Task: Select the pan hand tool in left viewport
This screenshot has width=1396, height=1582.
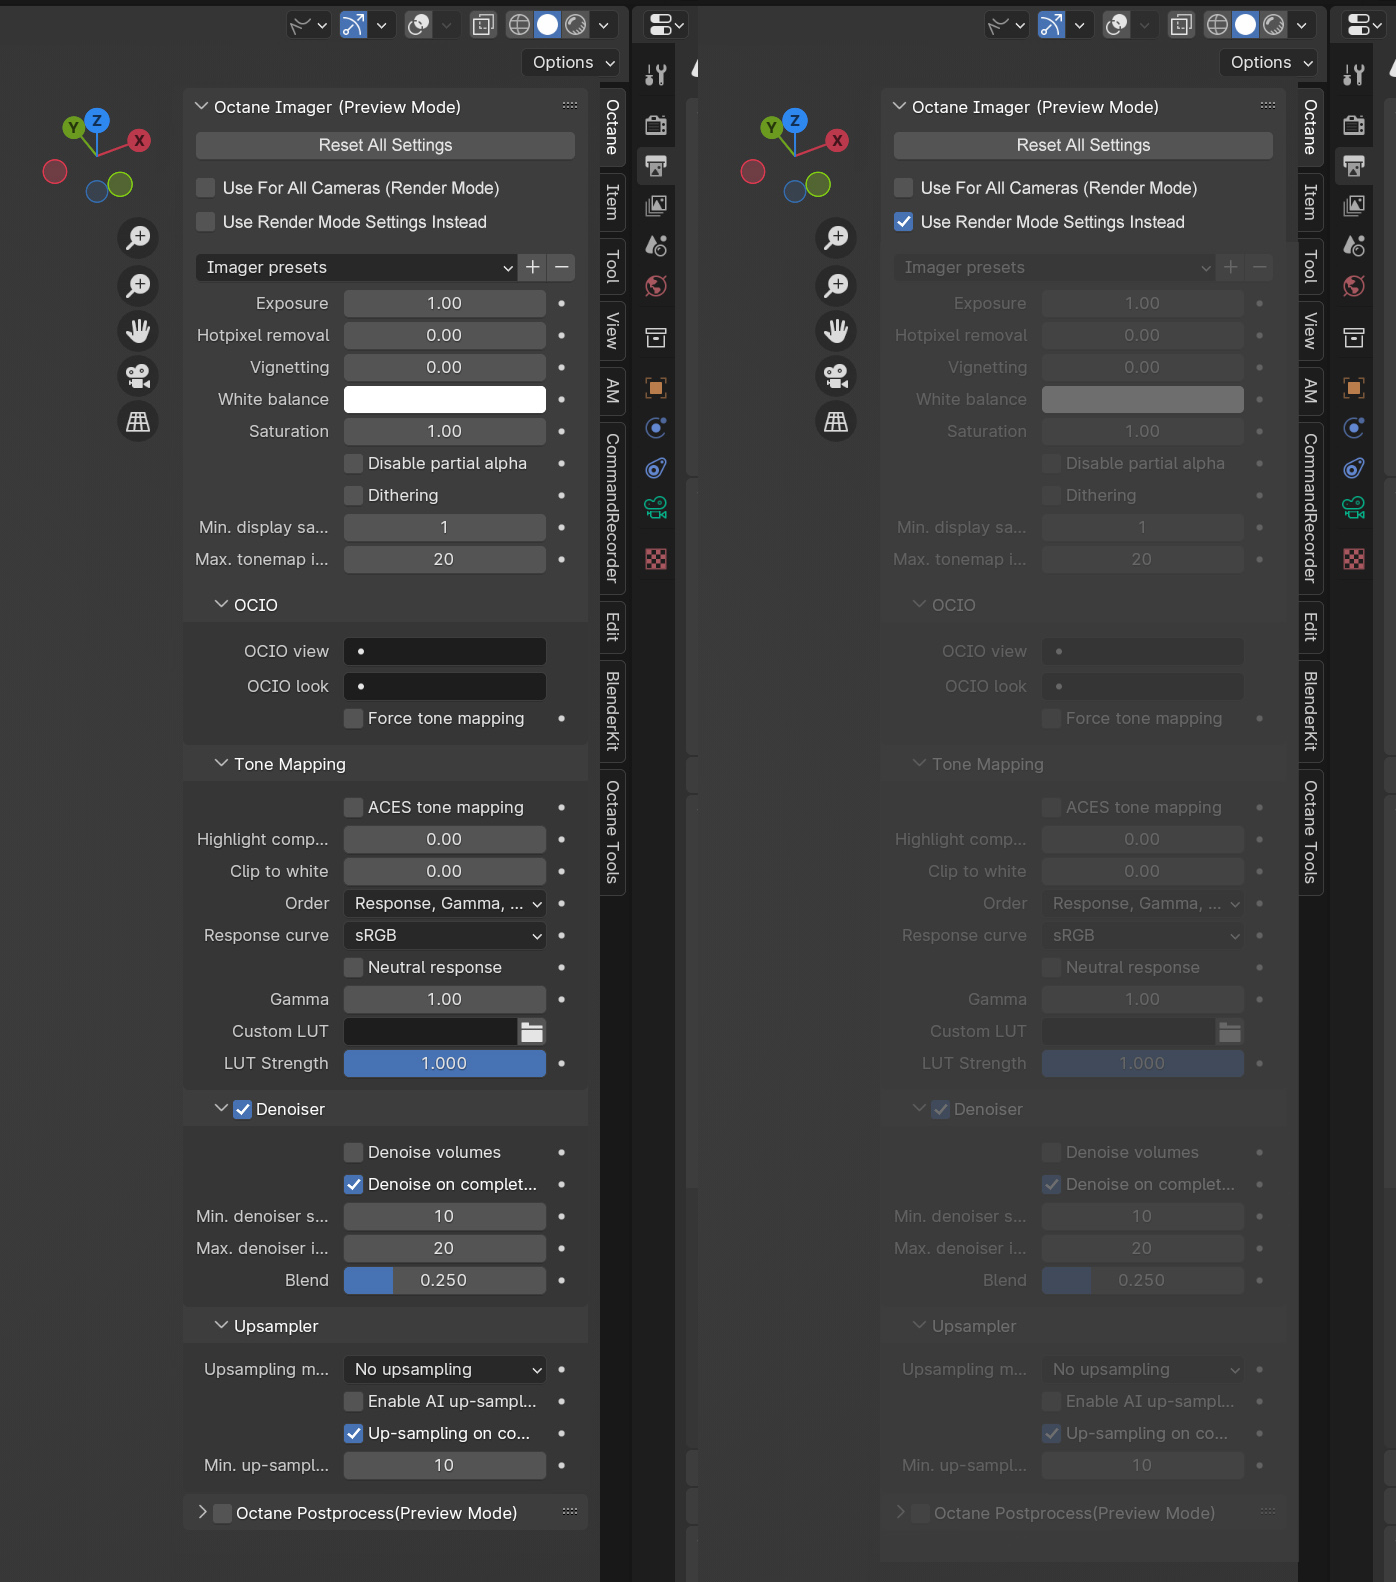Action: coord(138,330)
